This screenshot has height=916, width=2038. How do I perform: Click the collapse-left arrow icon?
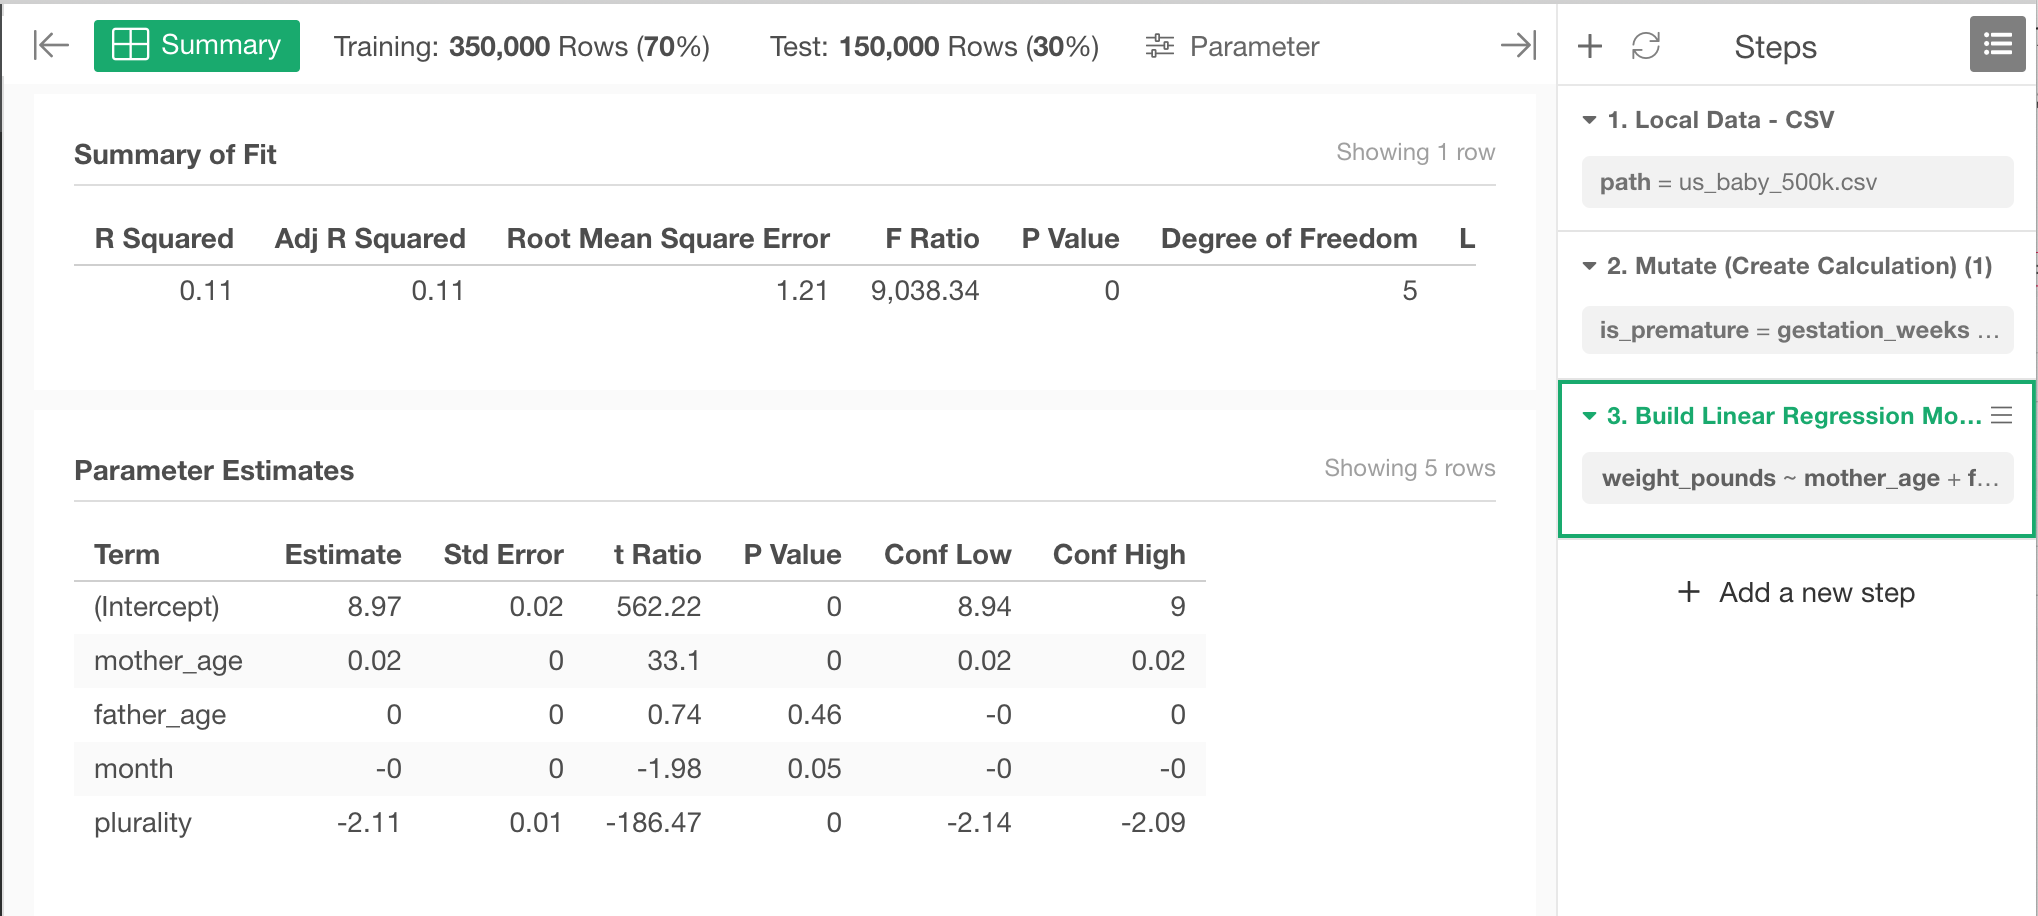(x=51, y=45)
